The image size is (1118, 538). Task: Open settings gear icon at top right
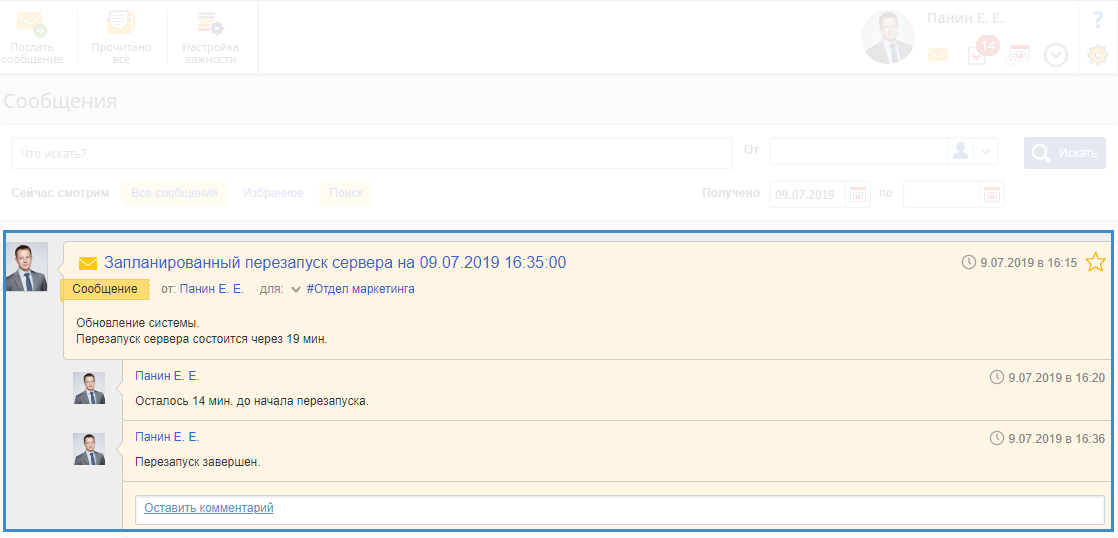click(1097, 55)
